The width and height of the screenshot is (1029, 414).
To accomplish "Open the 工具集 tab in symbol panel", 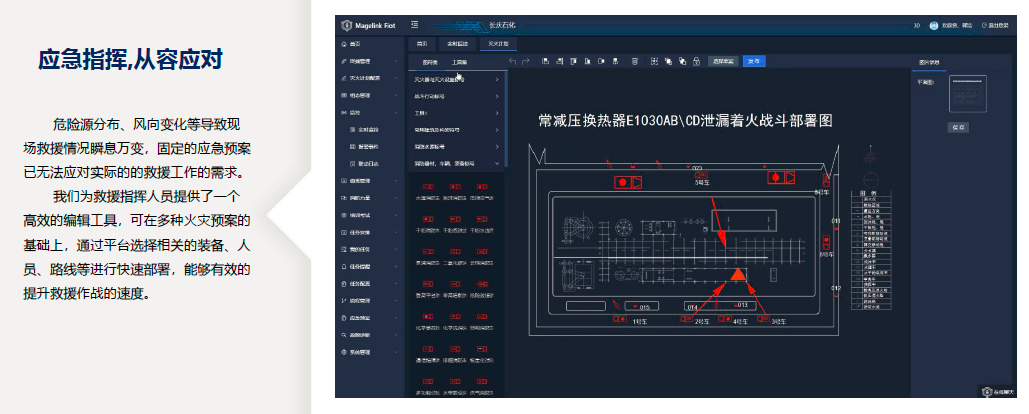I will click(x=460, y=62).
